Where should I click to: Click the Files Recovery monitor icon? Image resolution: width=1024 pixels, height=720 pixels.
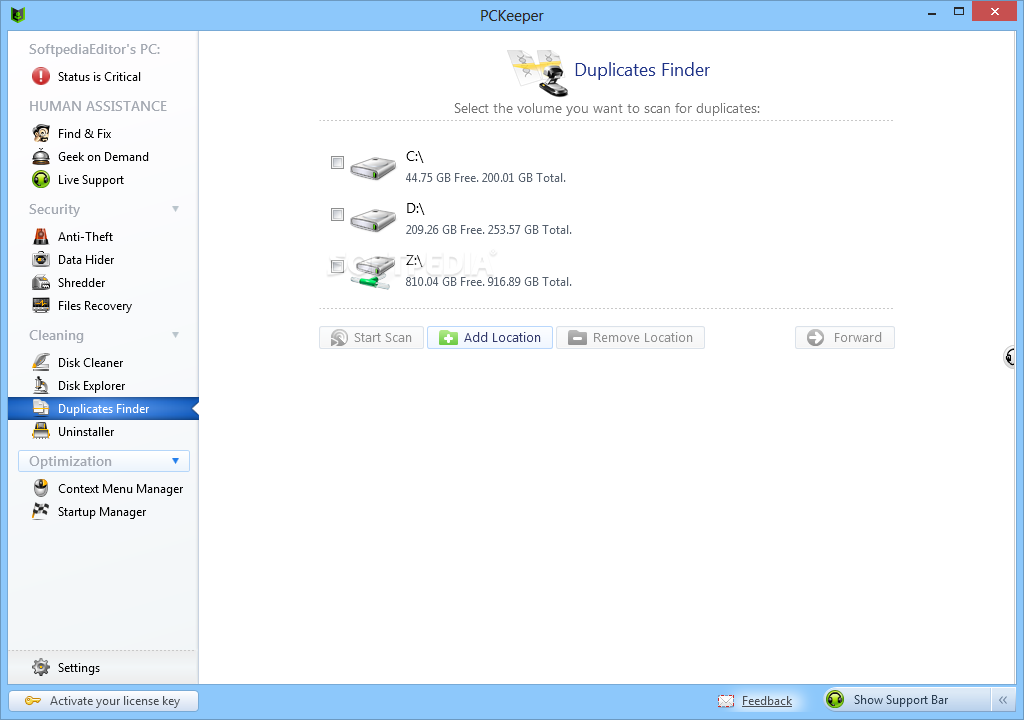41,305
